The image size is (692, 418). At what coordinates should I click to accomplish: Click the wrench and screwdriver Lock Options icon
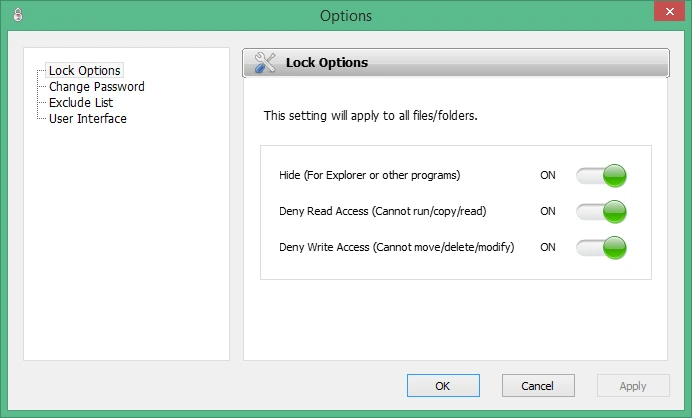[265, 62]
